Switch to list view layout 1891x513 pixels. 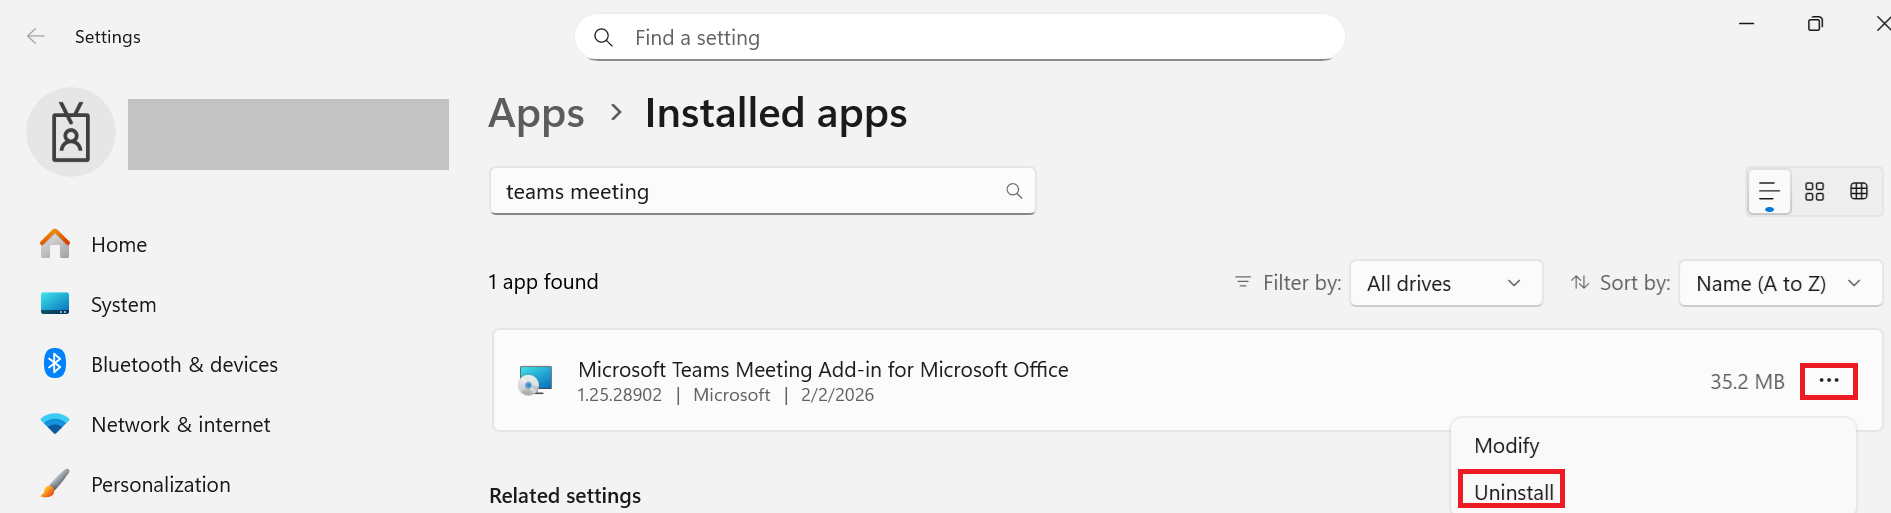click(1768, 191)
